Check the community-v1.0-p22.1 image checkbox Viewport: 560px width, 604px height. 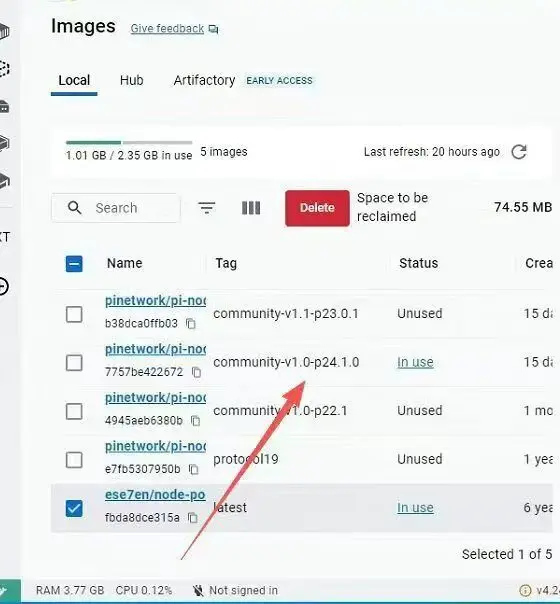click(74, 411)
